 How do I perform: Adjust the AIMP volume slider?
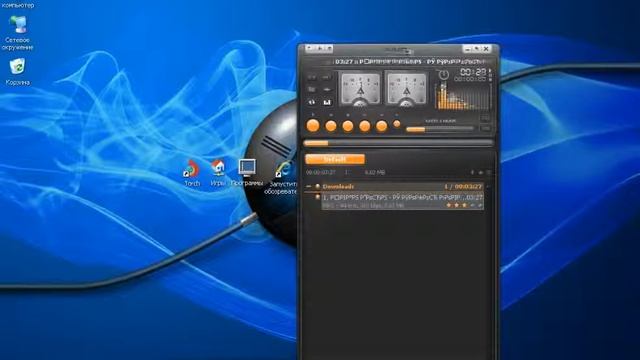click(x=440, y=129)
